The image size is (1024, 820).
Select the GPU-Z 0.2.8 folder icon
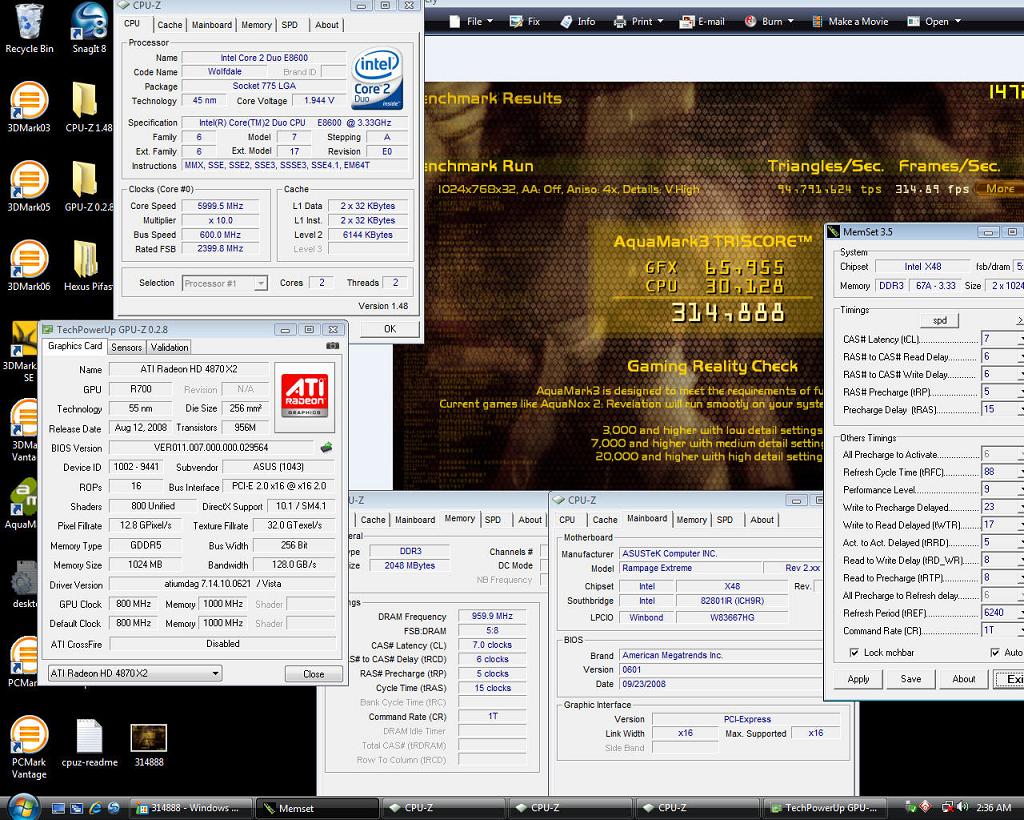[x=89, y=186]
